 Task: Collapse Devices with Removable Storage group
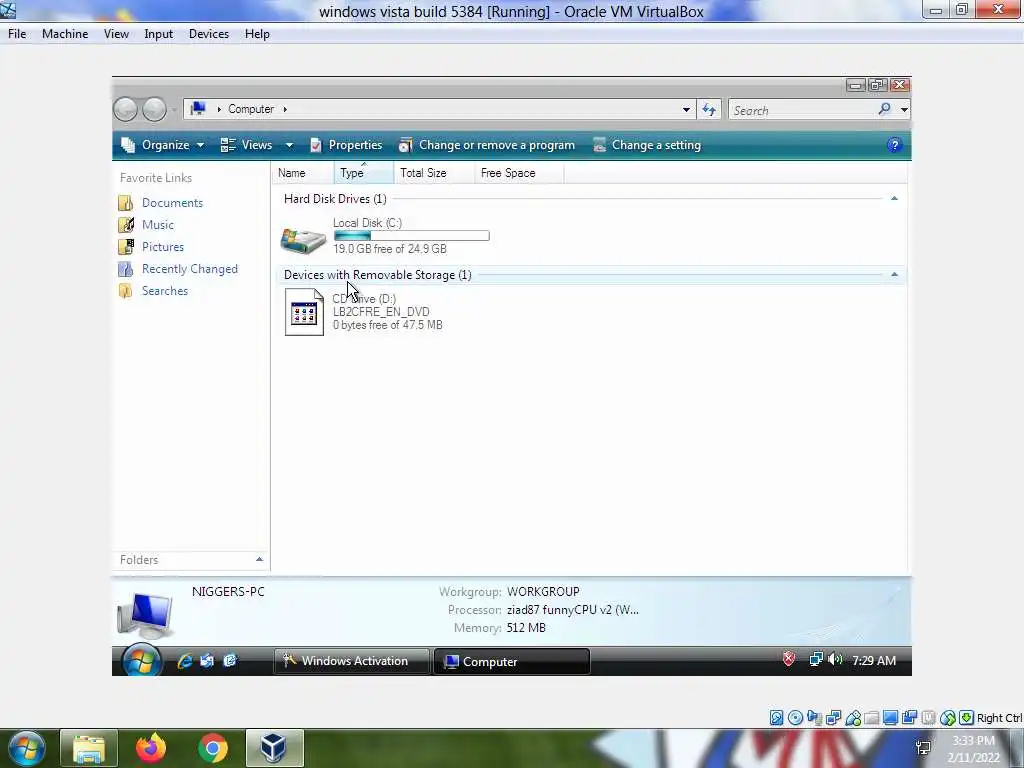click(x=894, y=275)
